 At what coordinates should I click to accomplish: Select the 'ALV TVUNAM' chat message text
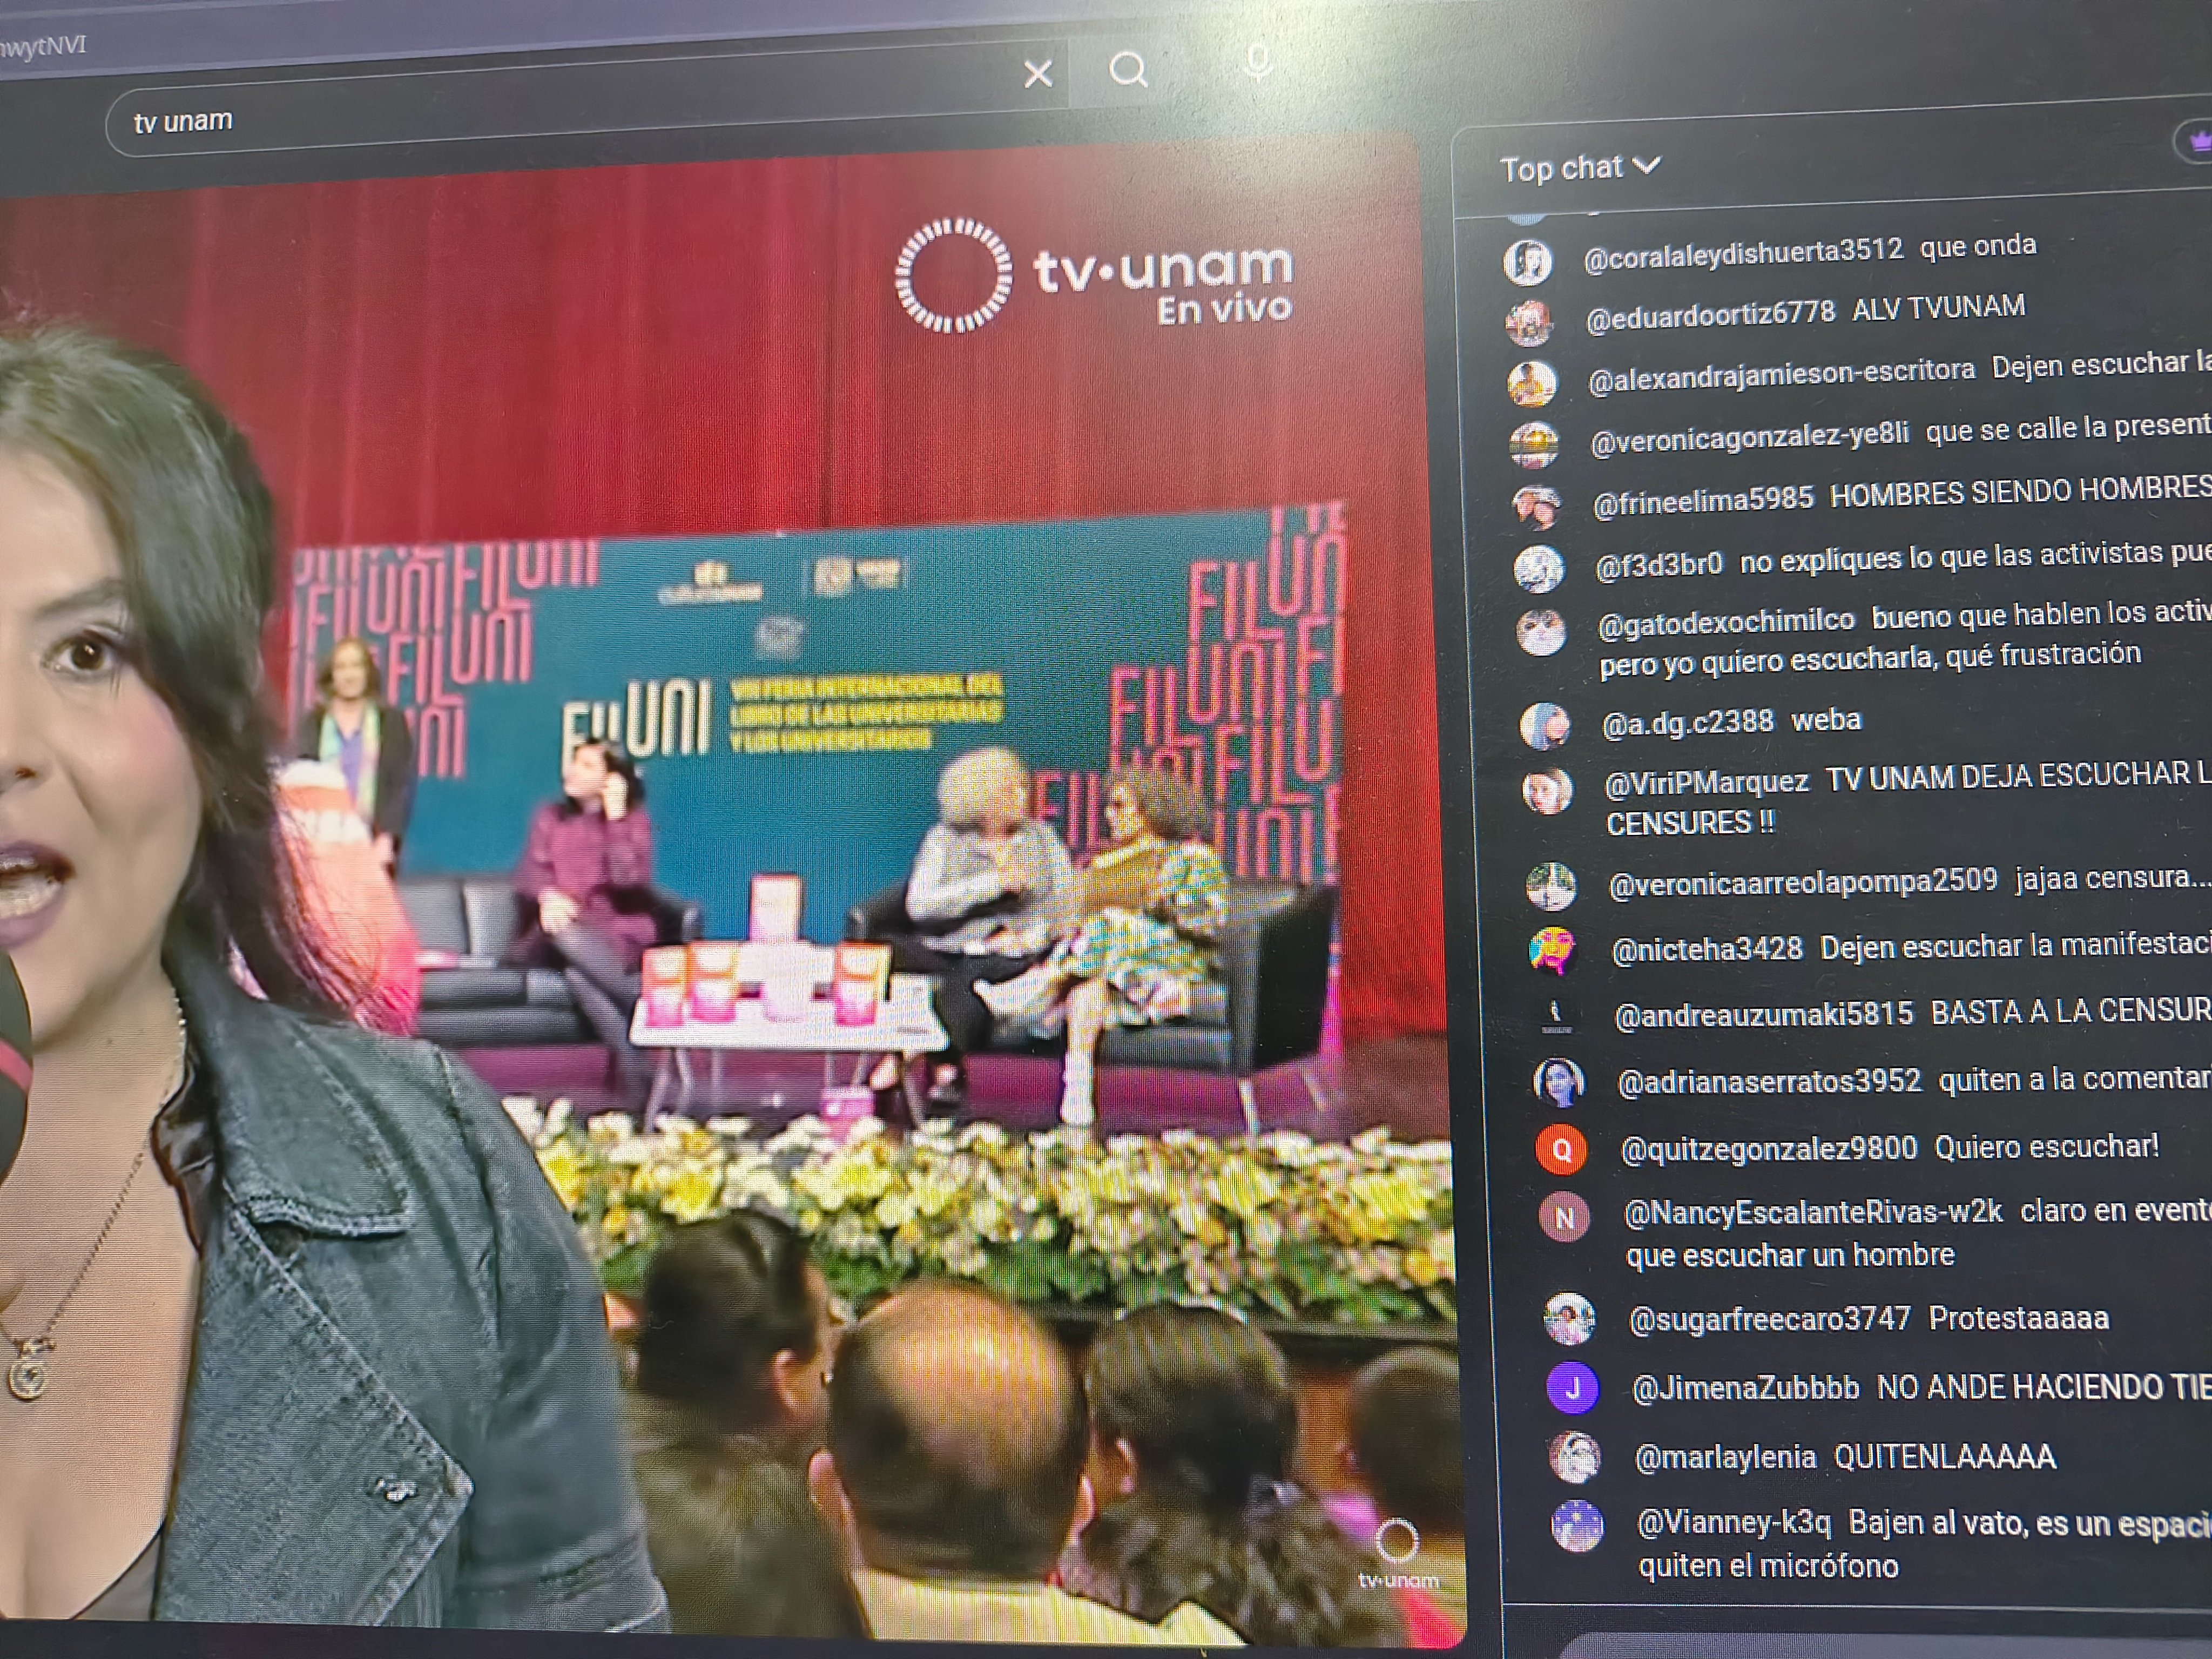coord(1939,308)
